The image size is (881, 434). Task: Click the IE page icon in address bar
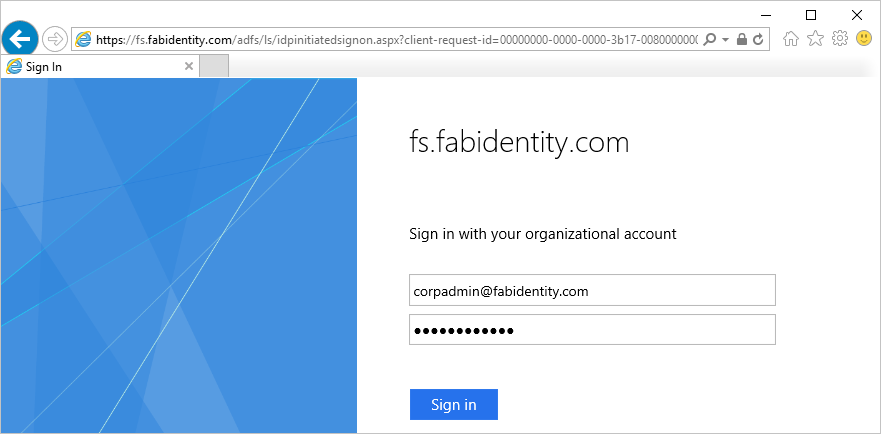pyautogui.click(x=84, y=39)
